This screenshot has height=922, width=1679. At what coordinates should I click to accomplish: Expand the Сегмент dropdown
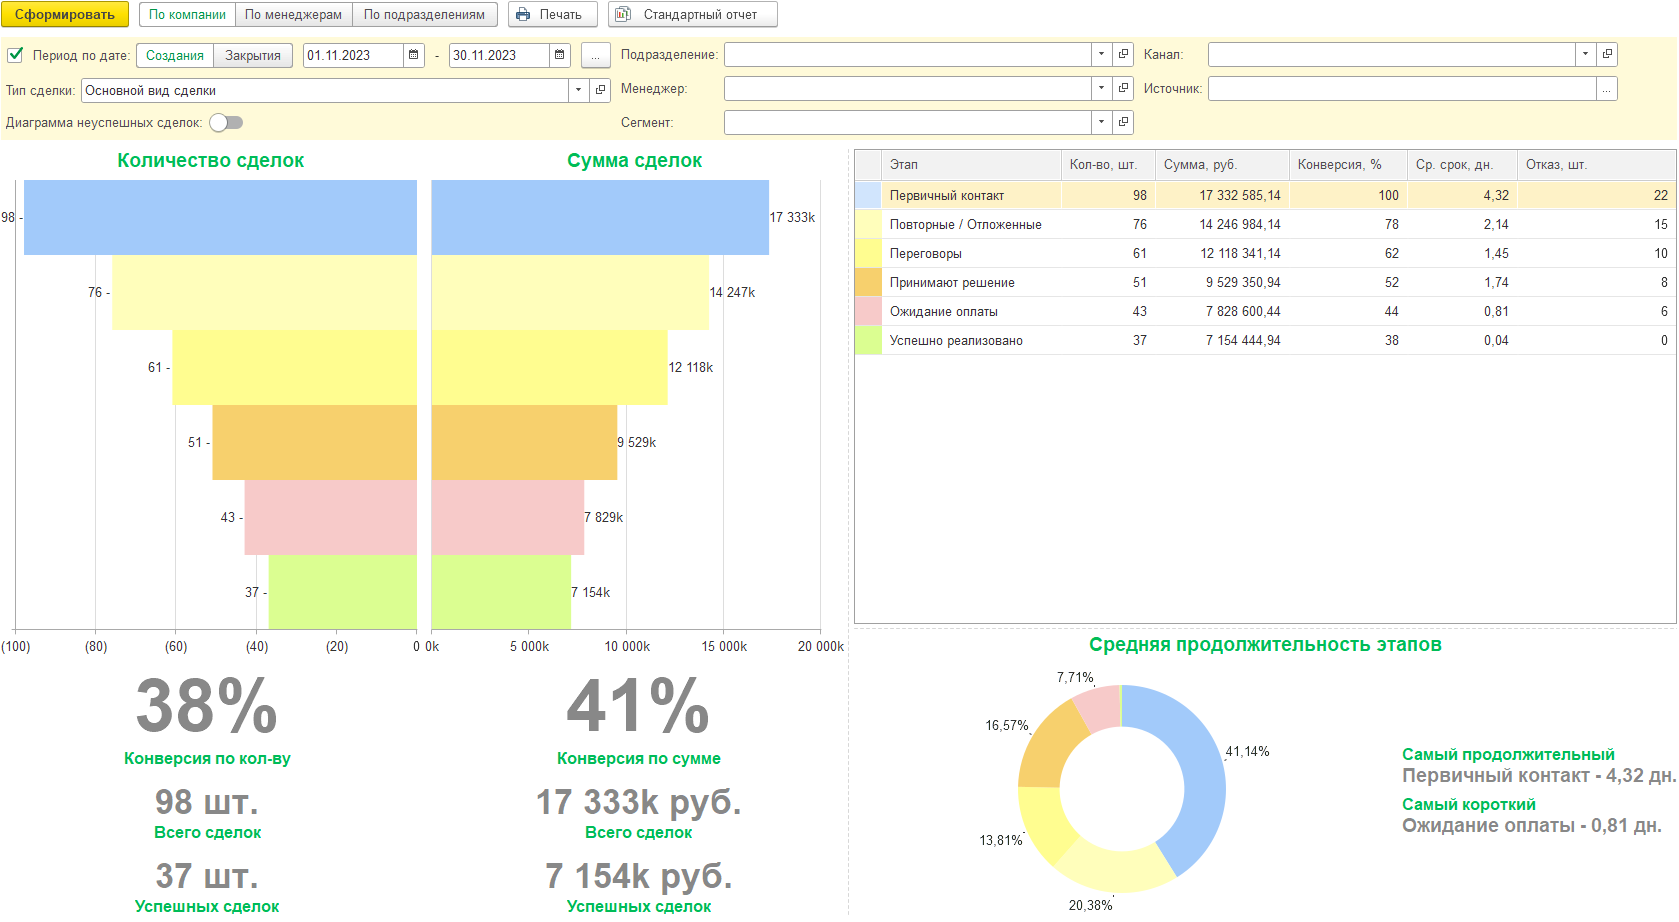pos(1101,122)
